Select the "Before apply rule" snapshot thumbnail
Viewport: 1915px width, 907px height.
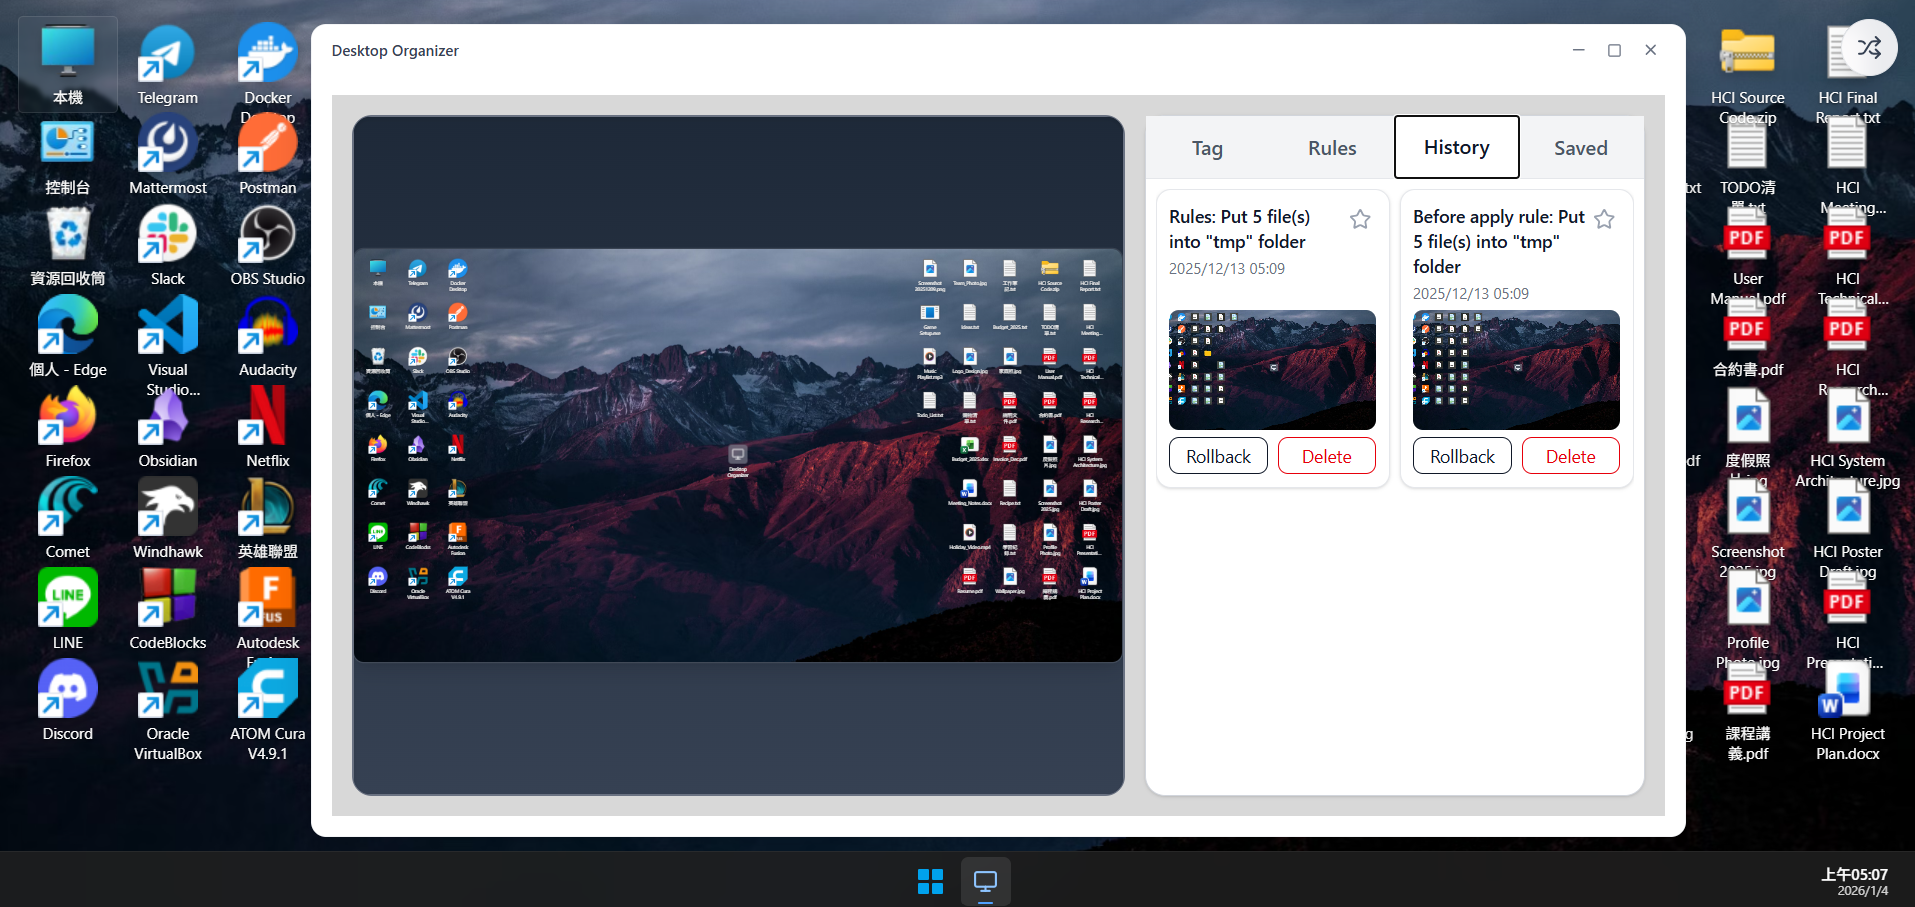(1516, 370)
